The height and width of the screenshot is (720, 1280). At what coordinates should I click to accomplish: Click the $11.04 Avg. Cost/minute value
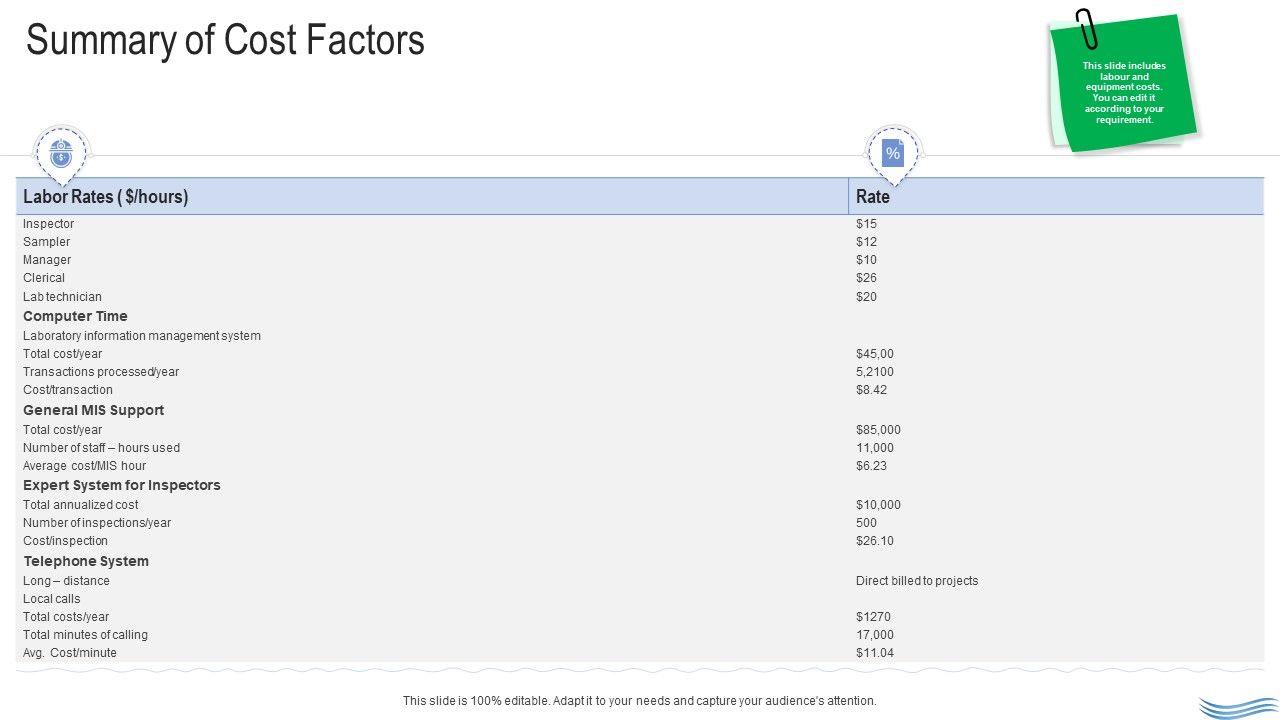875,653
